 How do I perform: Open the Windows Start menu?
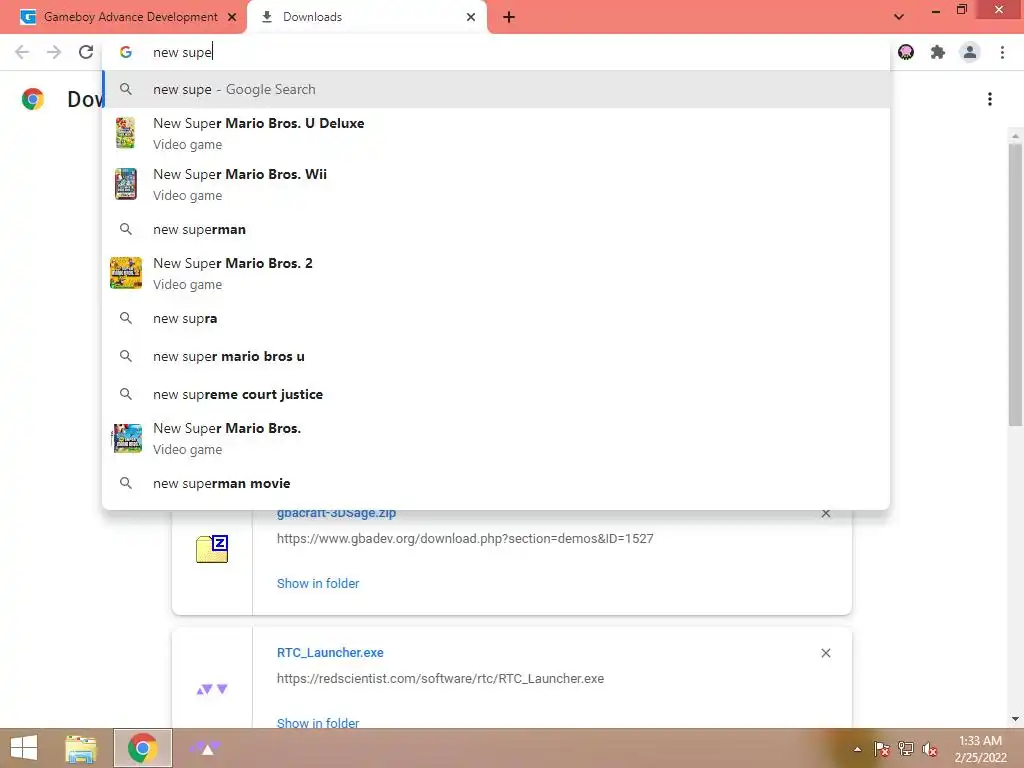pos(24,748)
